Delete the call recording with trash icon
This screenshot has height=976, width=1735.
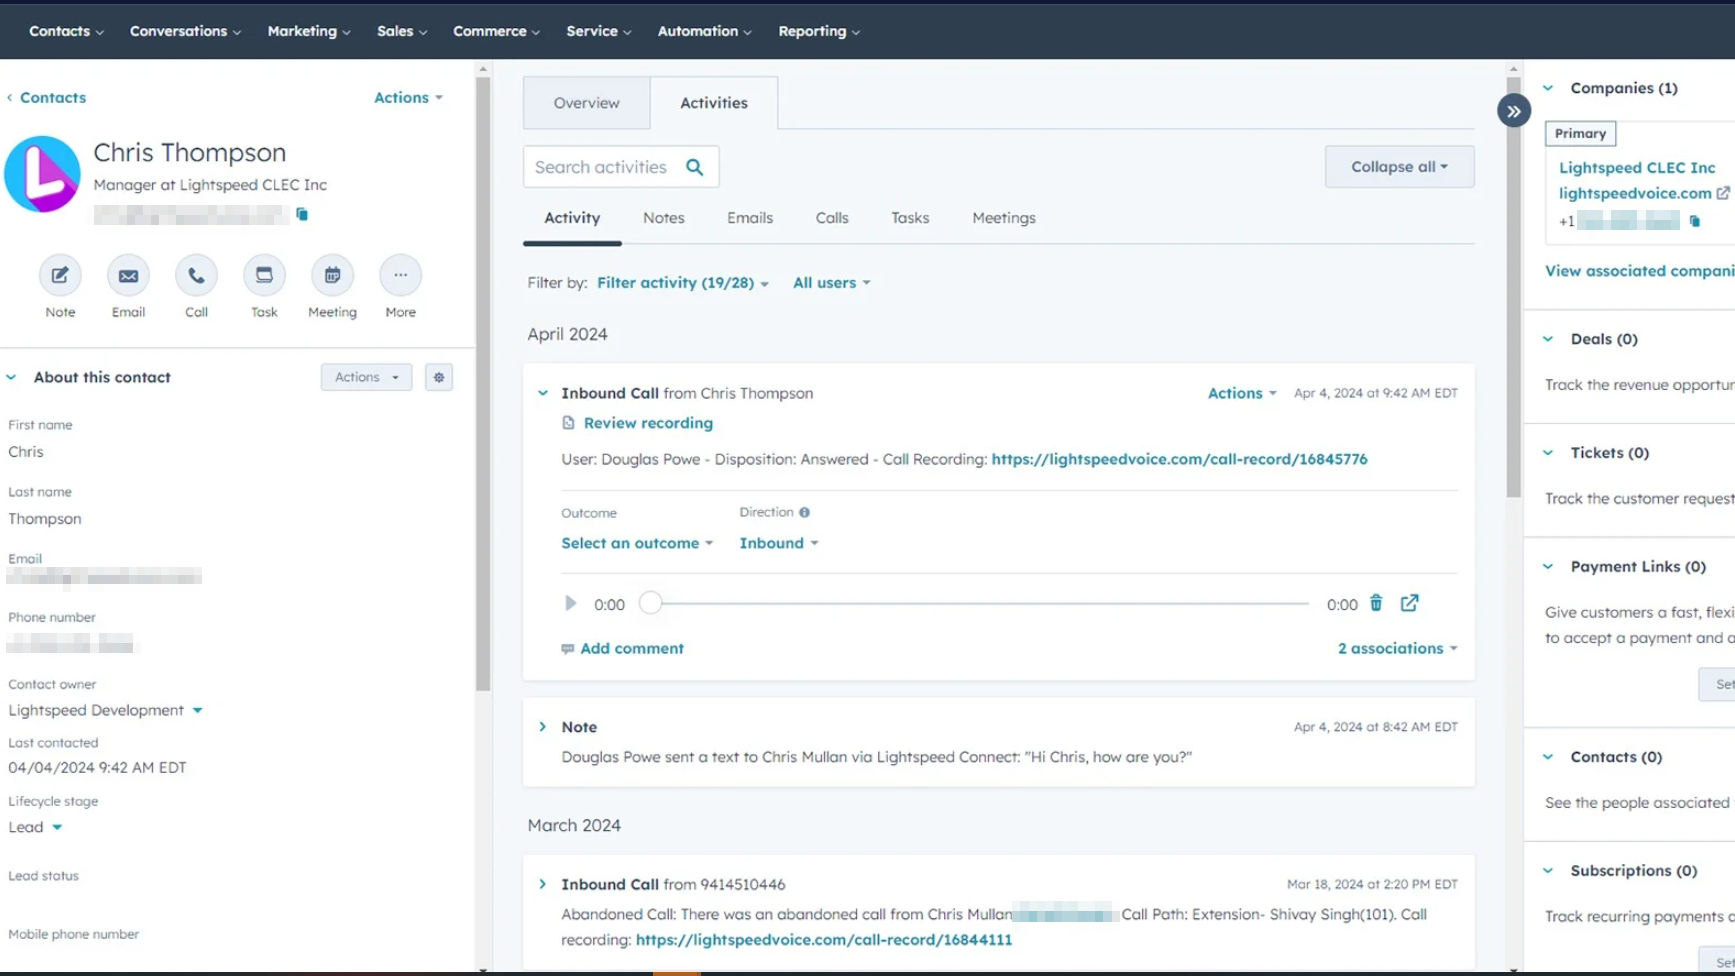pyautogui.click(x=1376, y=603)
